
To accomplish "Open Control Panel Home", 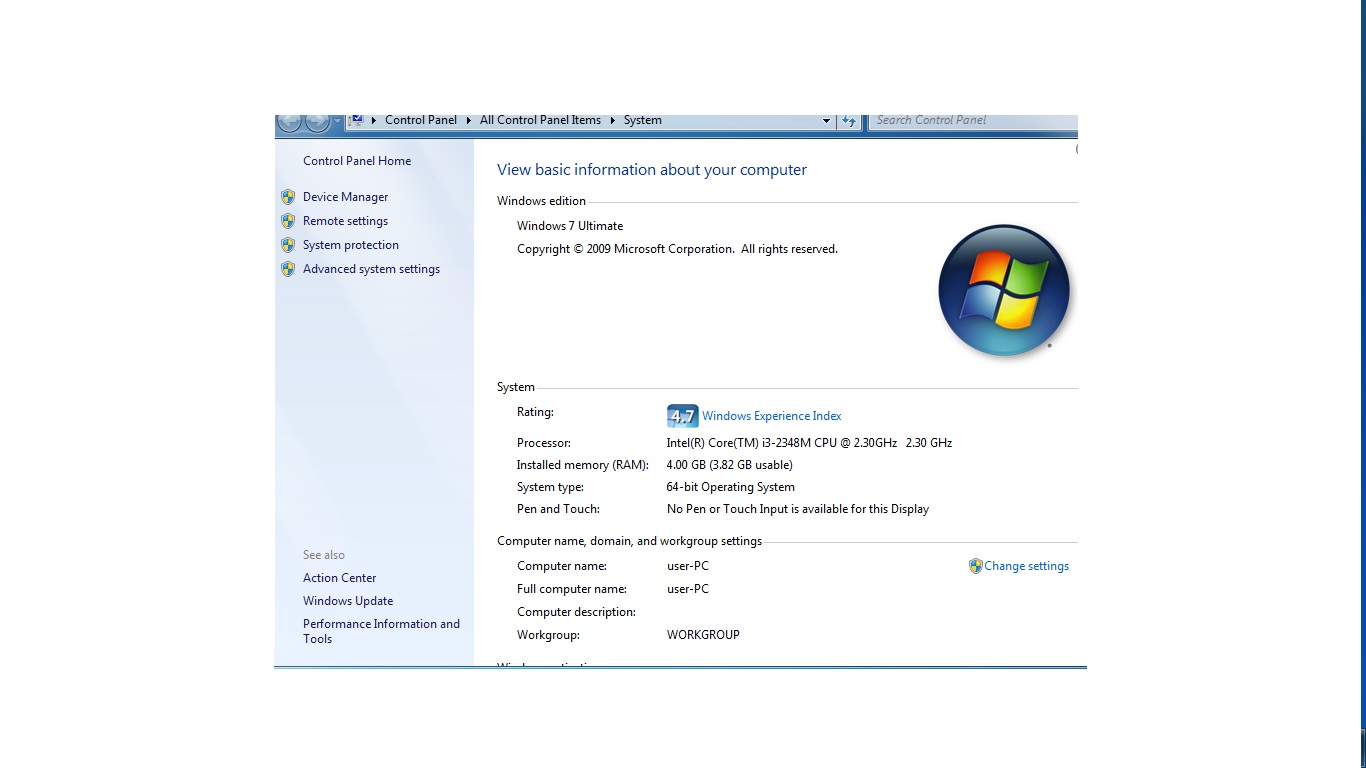I will pyautogui.click(x=357, y=161).
